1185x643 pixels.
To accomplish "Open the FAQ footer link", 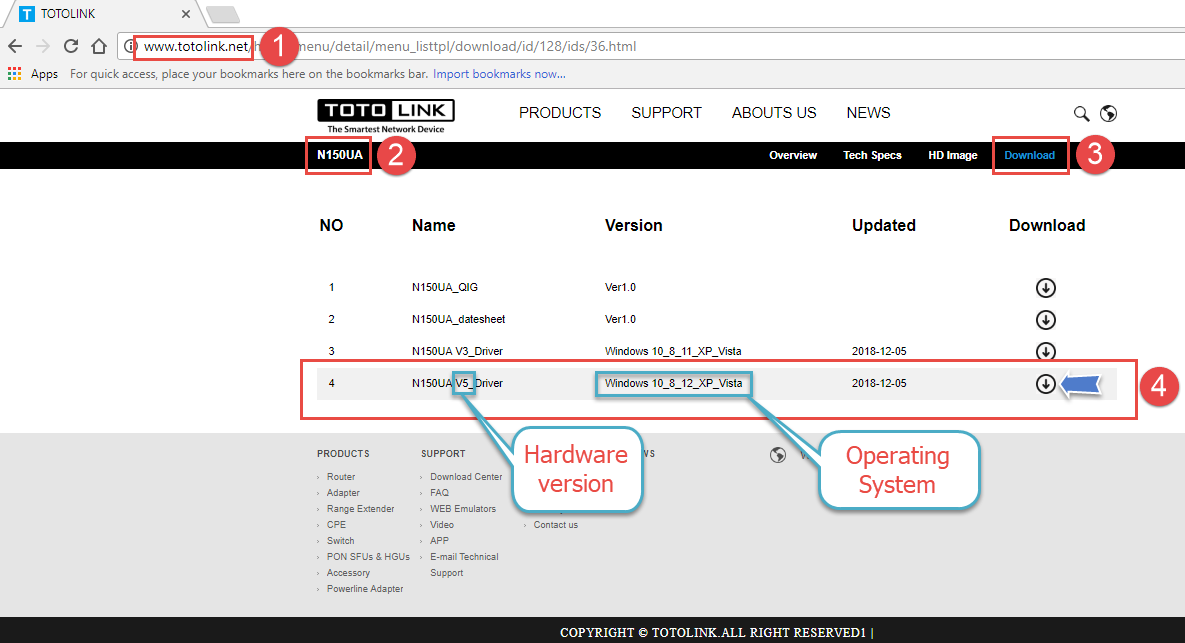I will (x=439, y=493).
